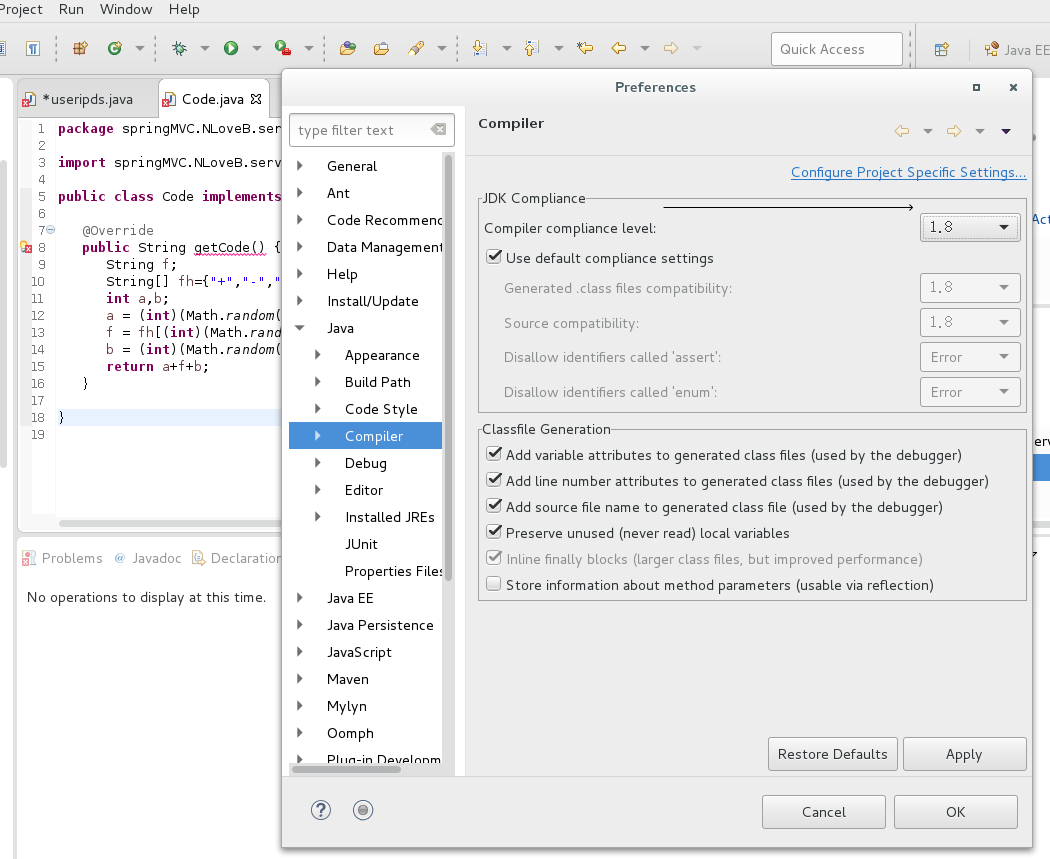Toggle Add line number attributes checkbox

(x=494, y=480)
